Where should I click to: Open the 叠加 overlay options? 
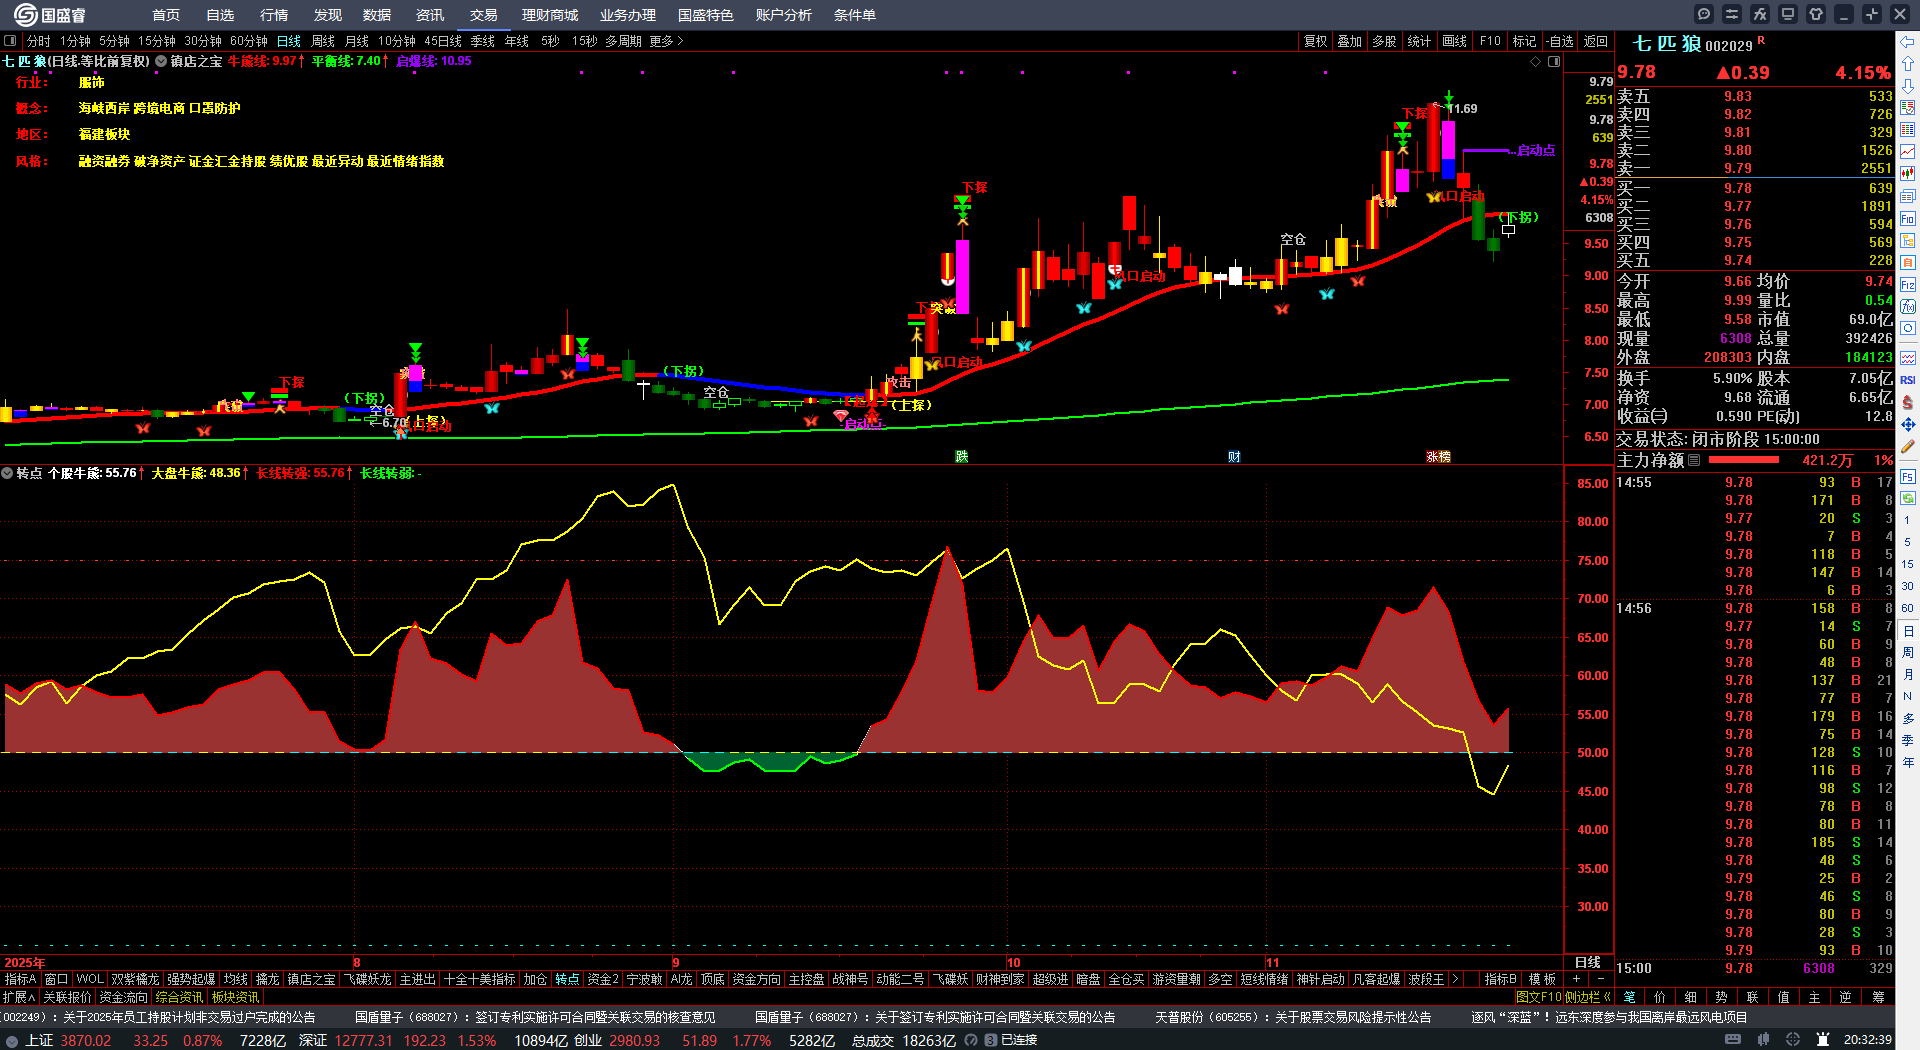pos(1350,41)
